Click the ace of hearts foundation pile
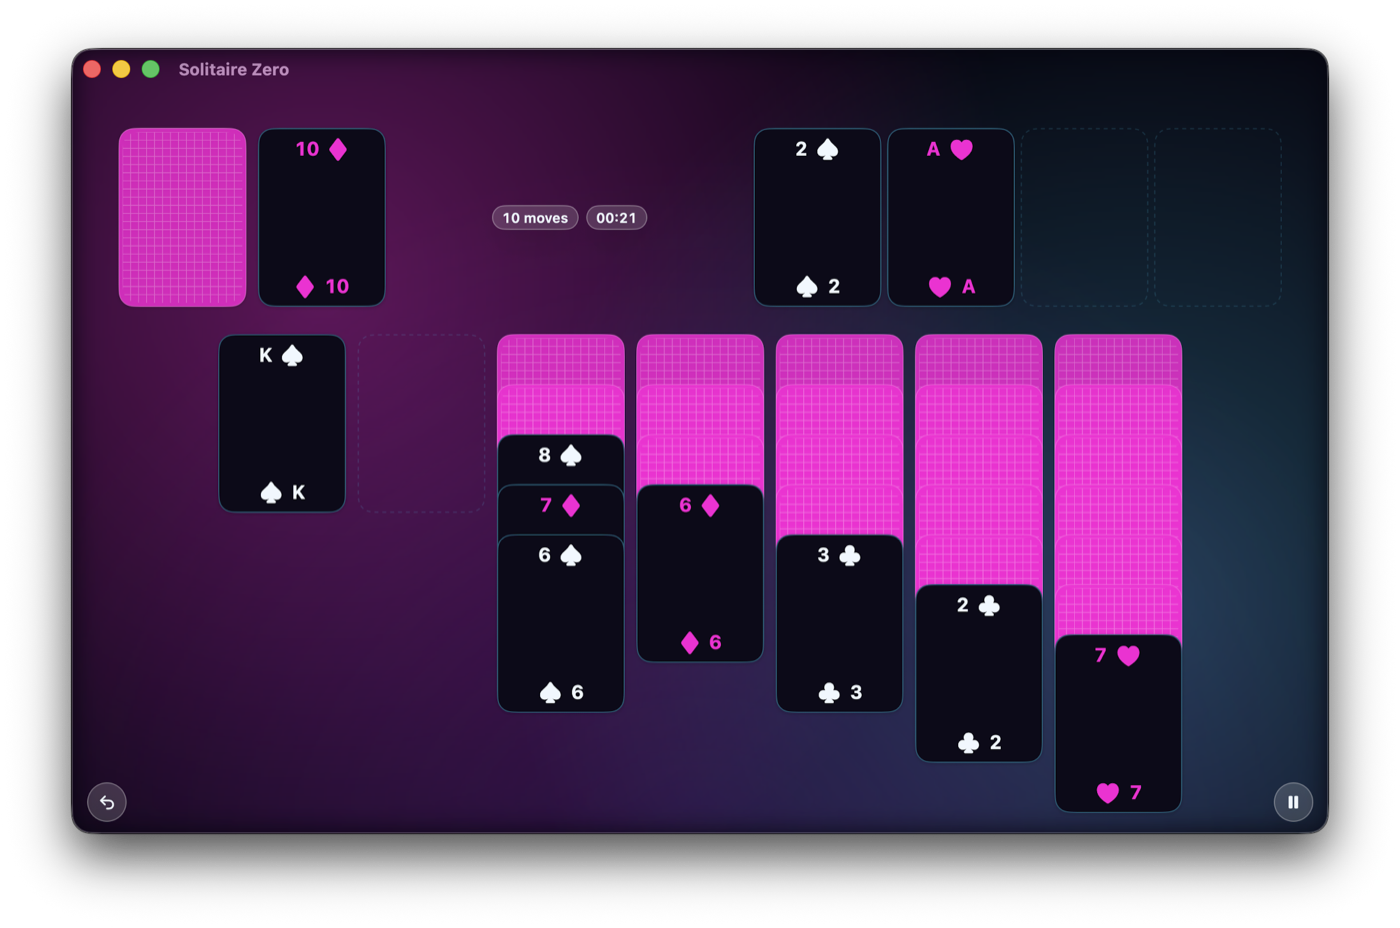 point(951,217)
